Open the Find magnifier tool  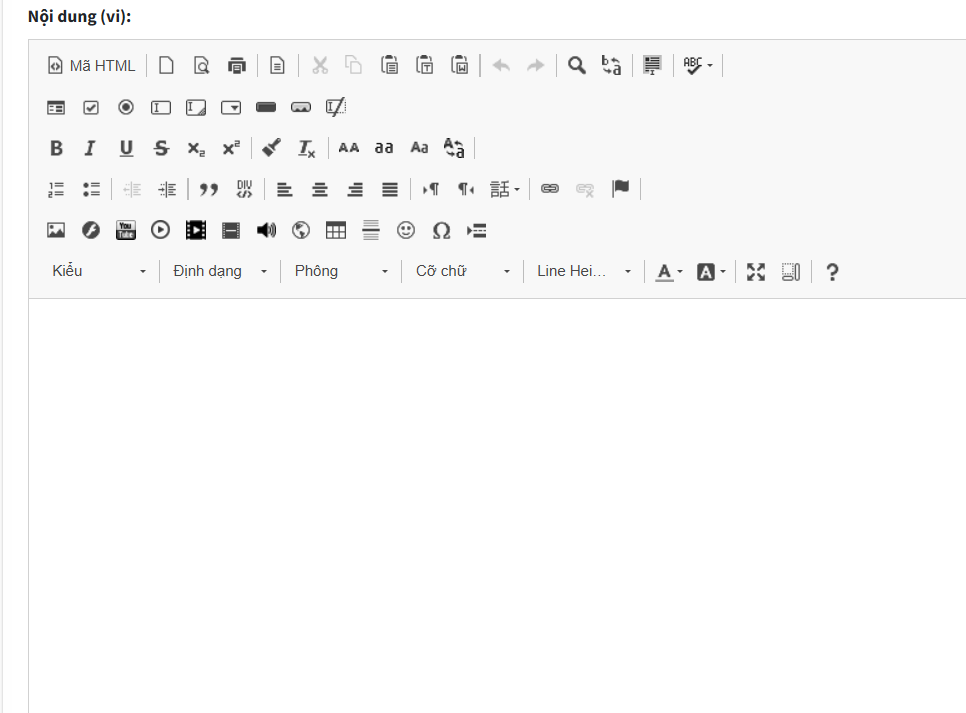(577, 65)
